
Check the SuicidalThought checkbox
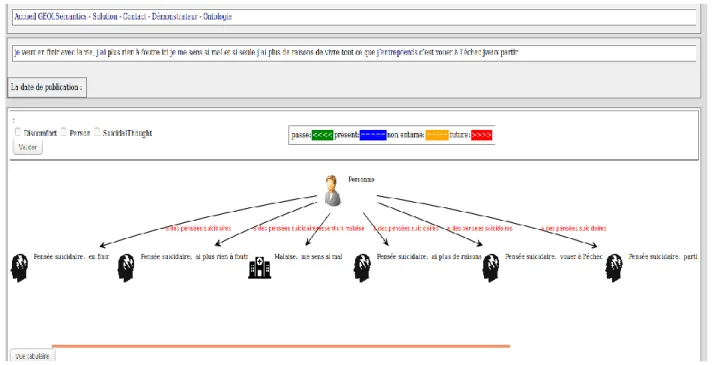click(x=97, y=132)
